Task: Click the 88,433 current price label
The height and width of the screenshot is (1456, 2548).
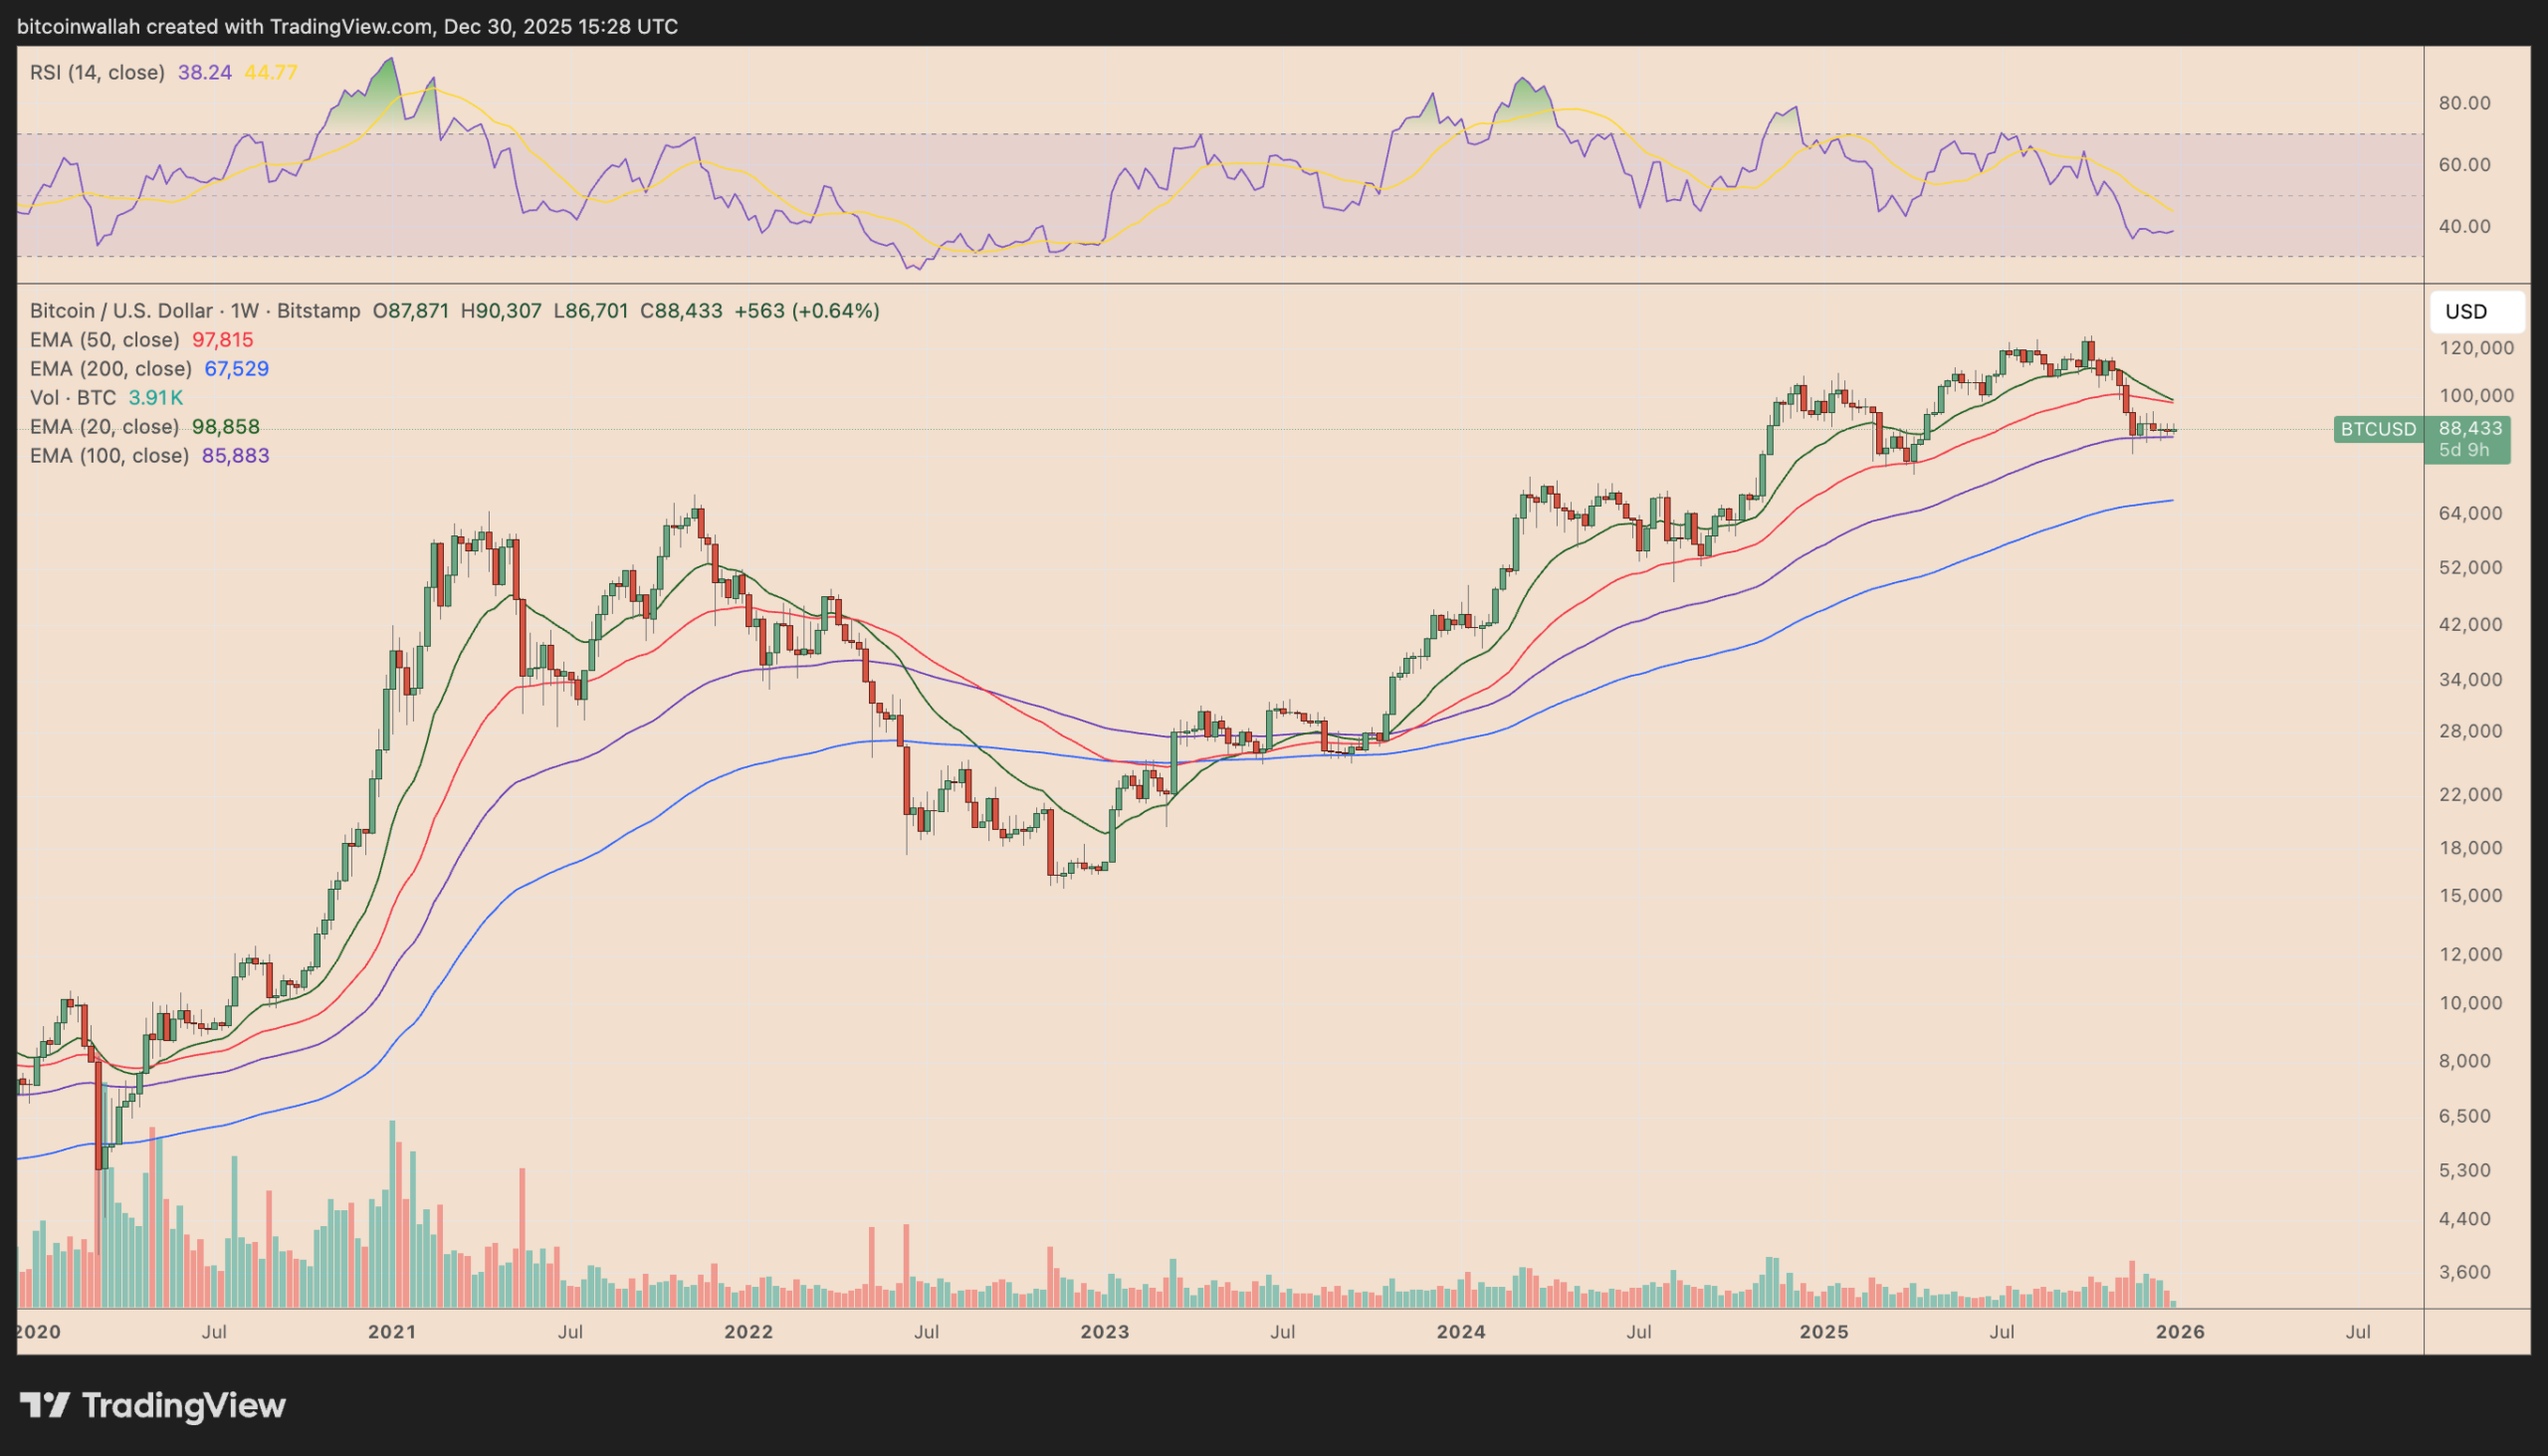Action: tap(2469, 428)
